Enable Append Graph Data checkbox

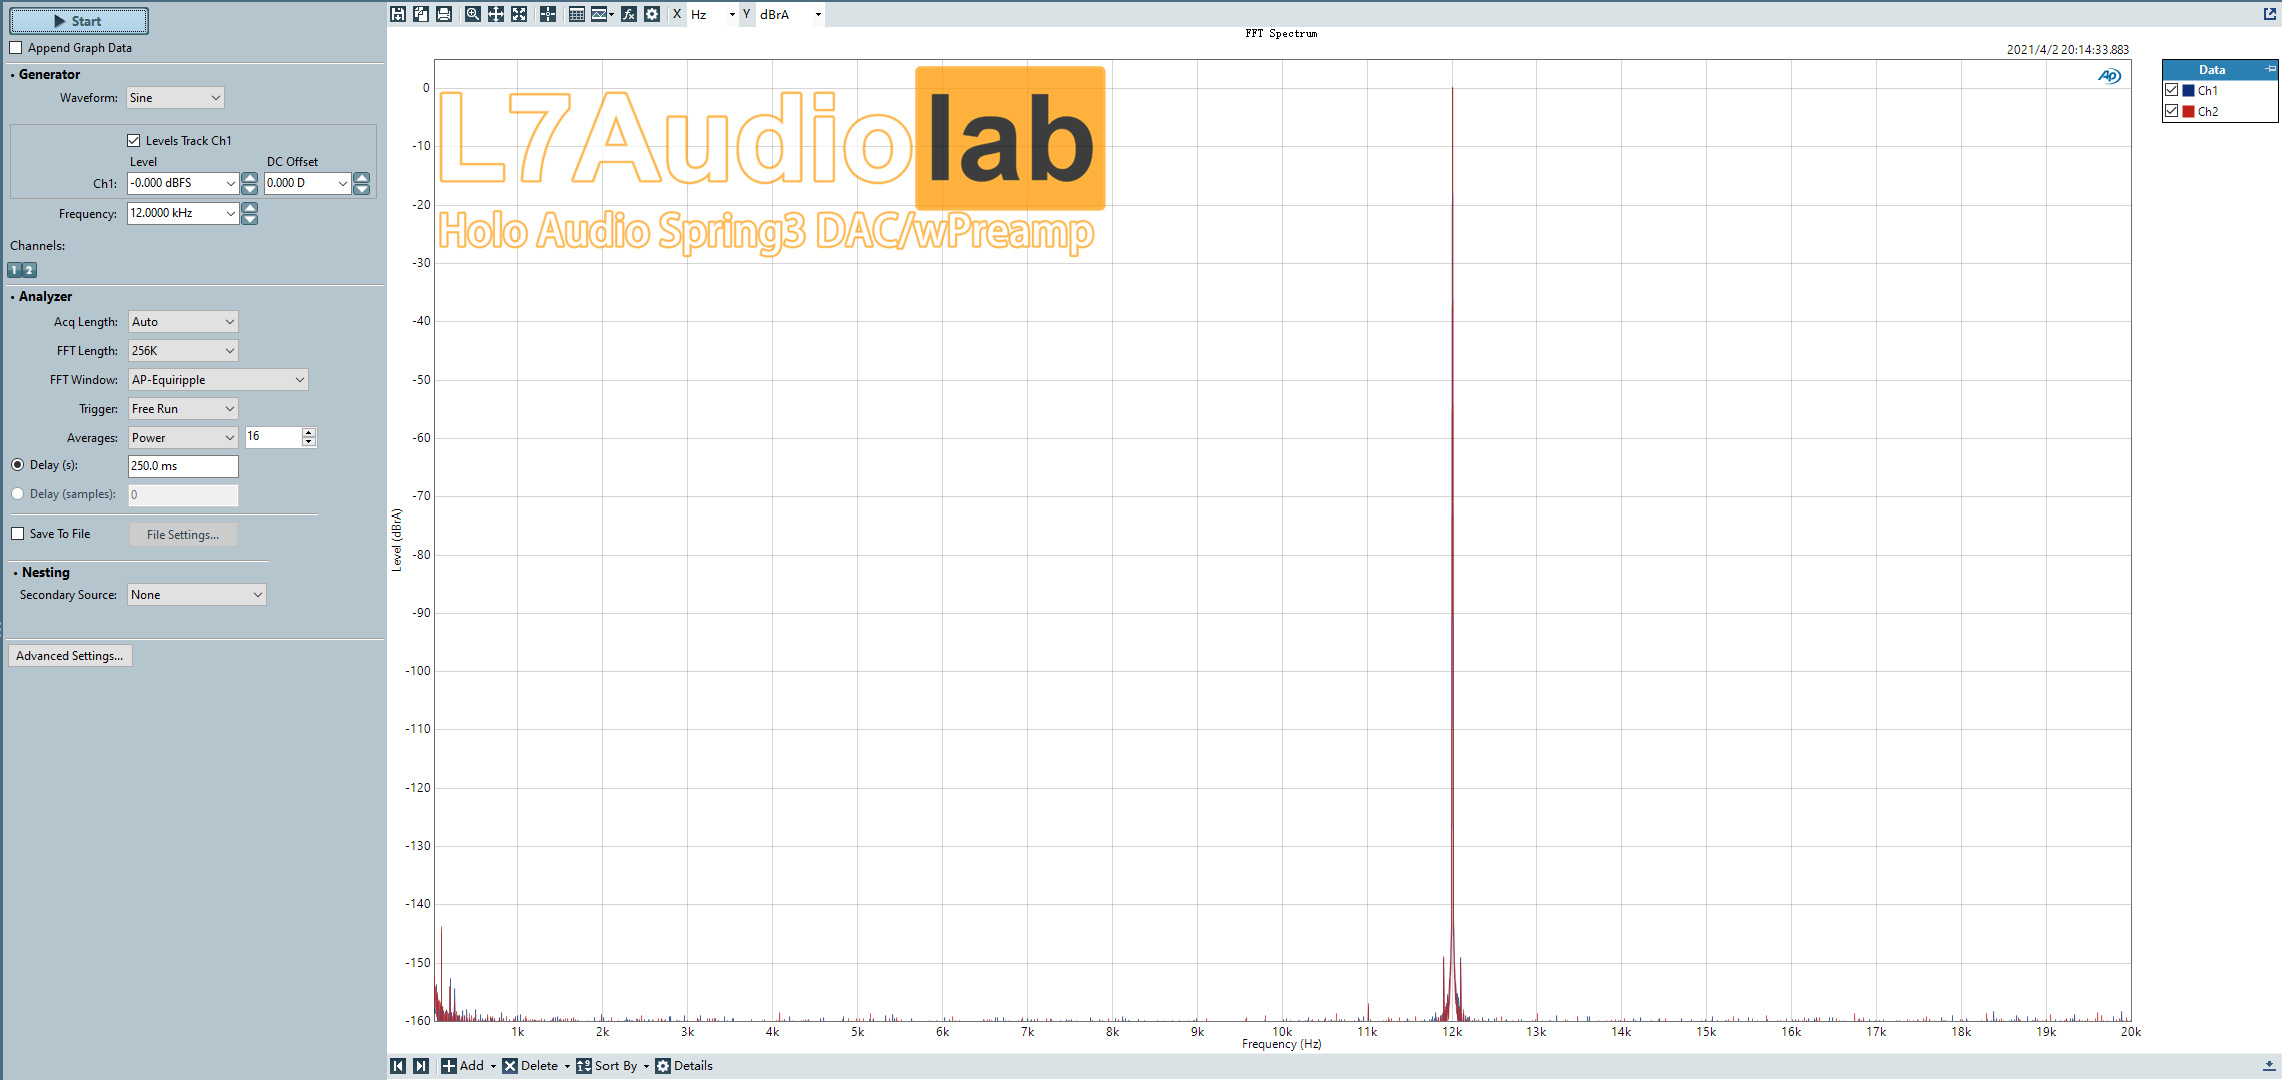16,48
